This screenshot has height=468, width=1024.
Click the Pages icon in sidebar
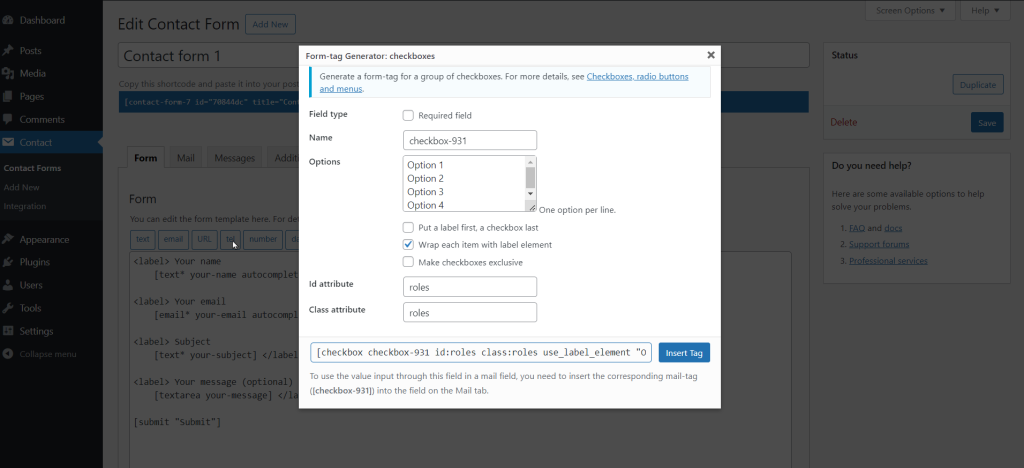click(x=8, y=96)
